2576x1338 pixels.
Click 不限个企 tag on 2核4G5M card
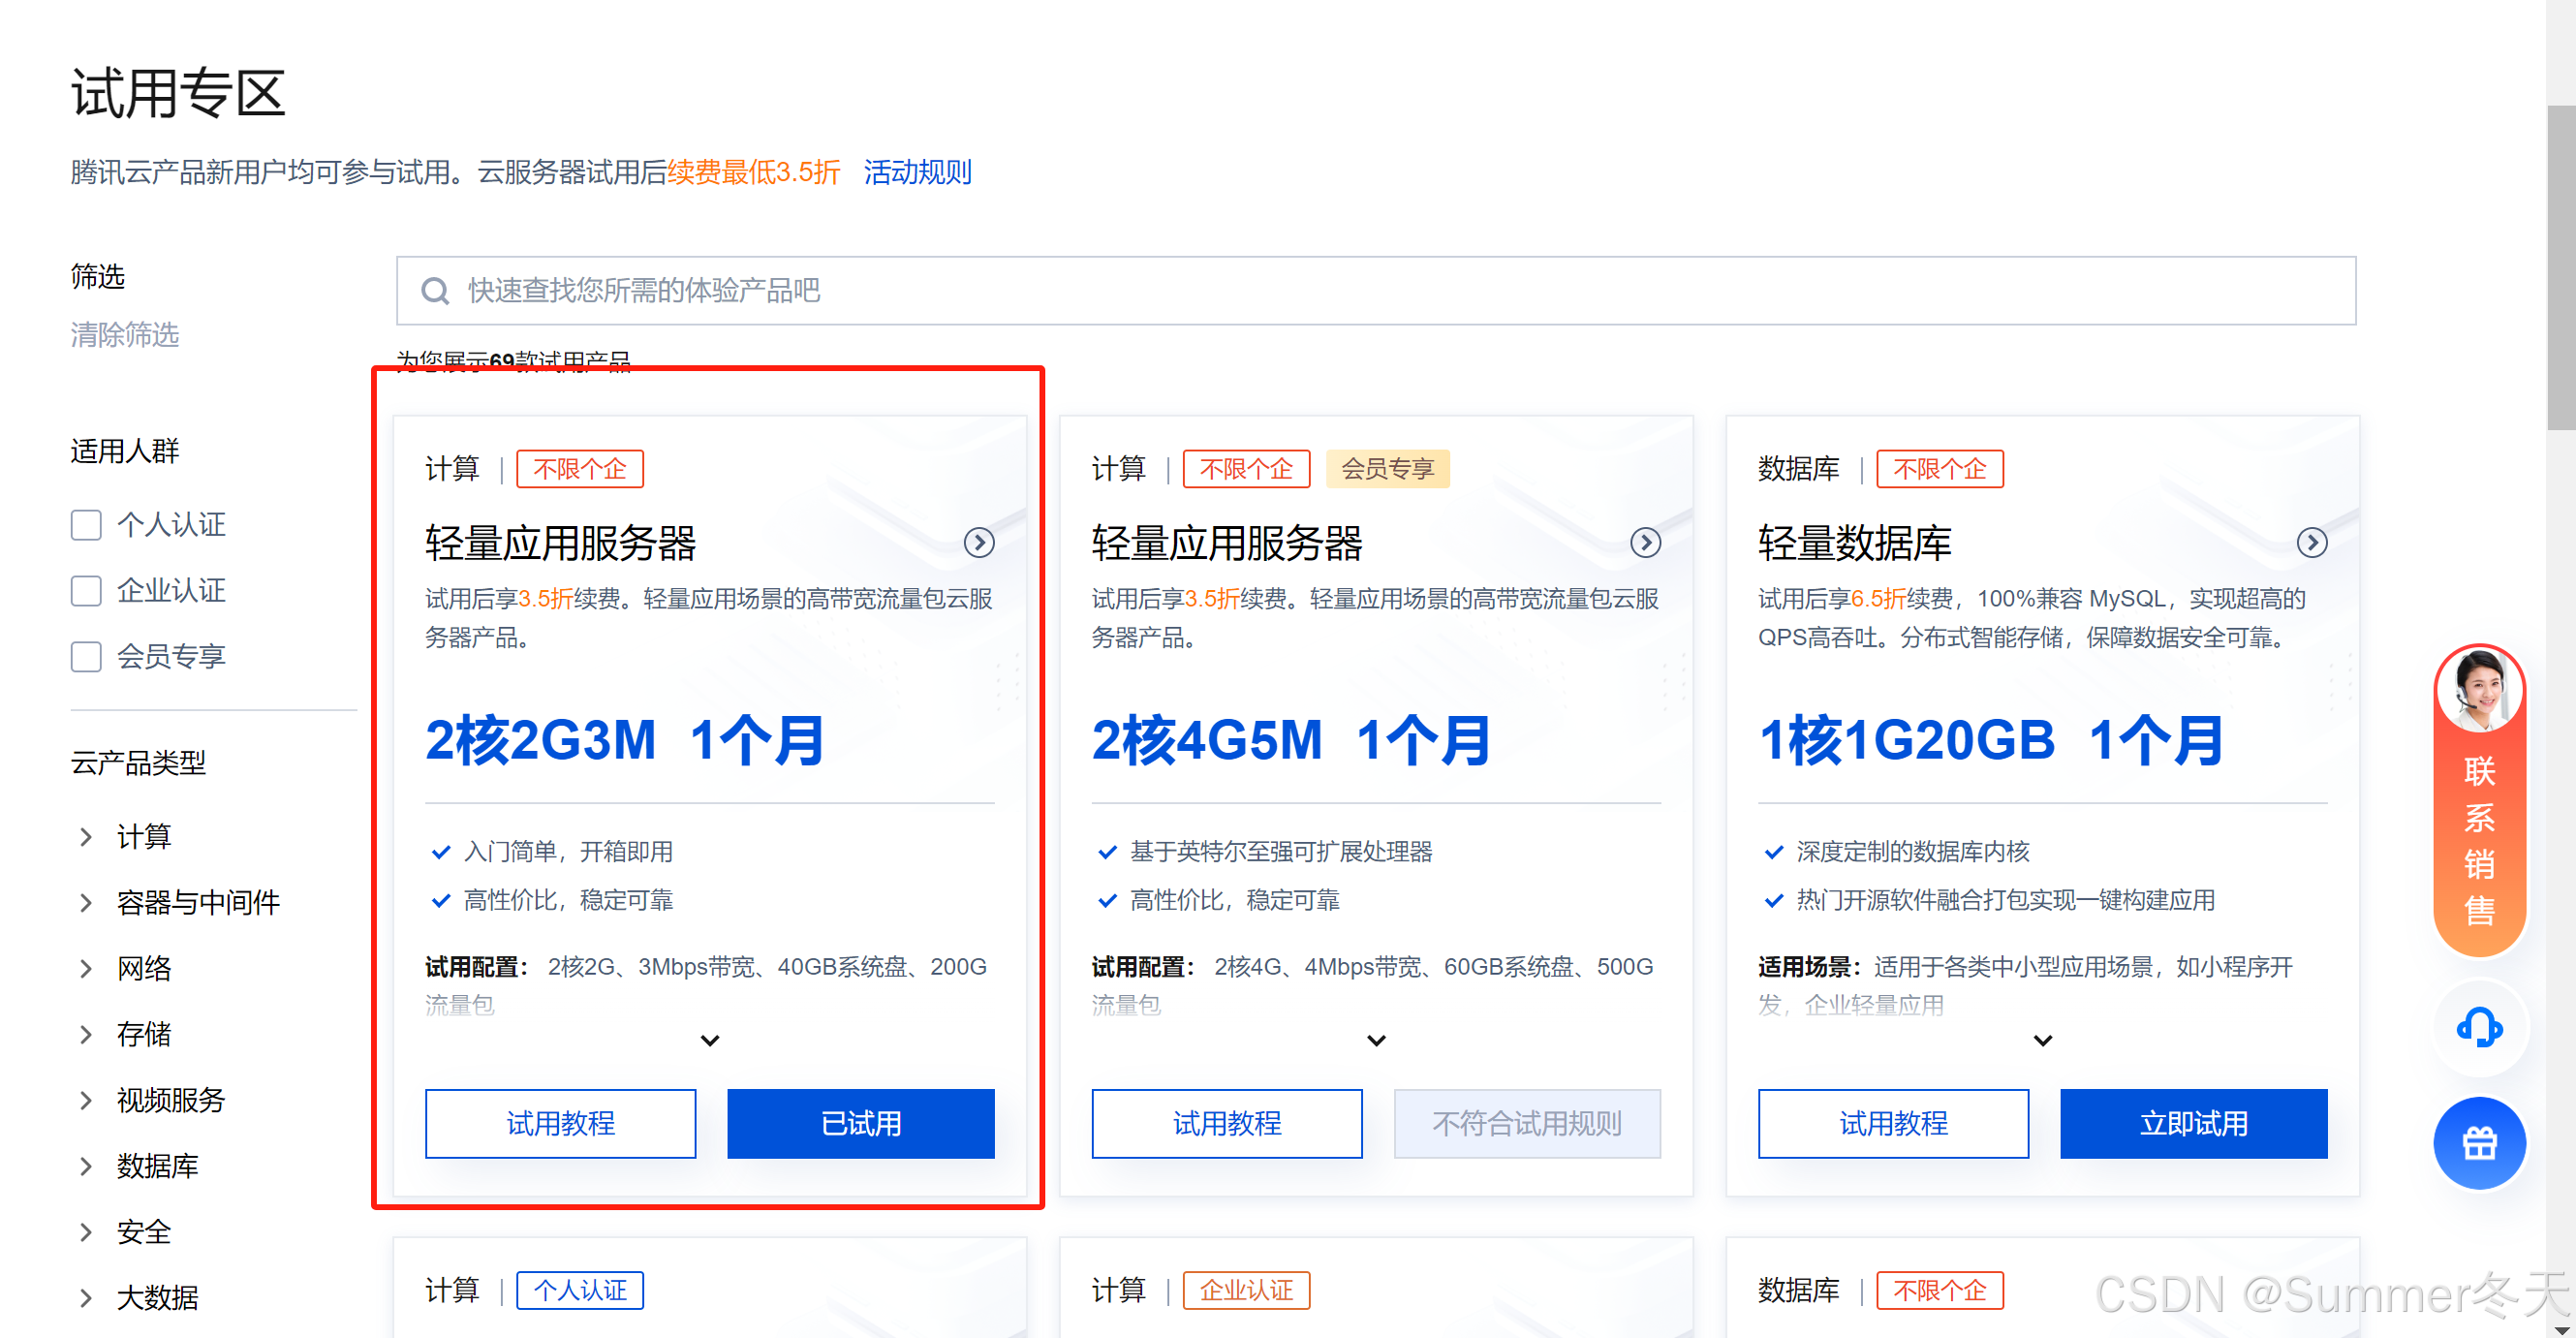click(x=1246, y=469)
